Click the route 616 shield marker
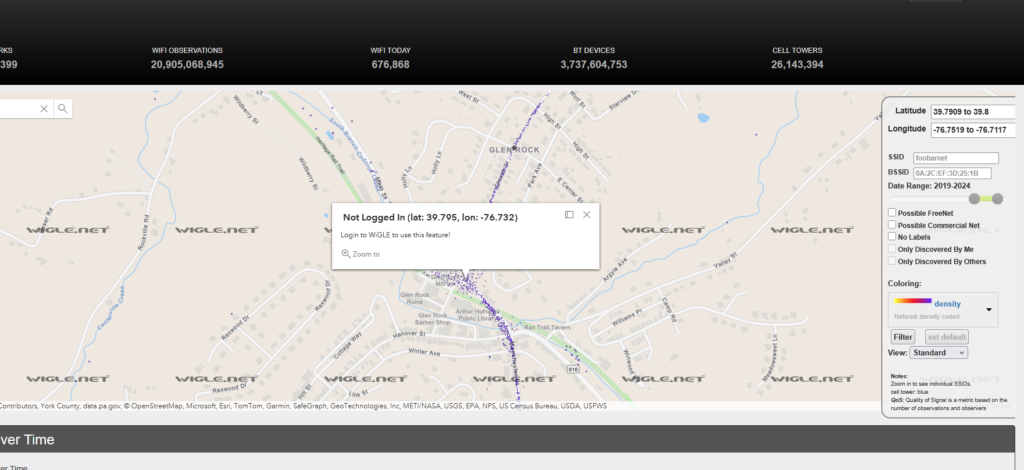The image size is (1024, 470). 573,369
